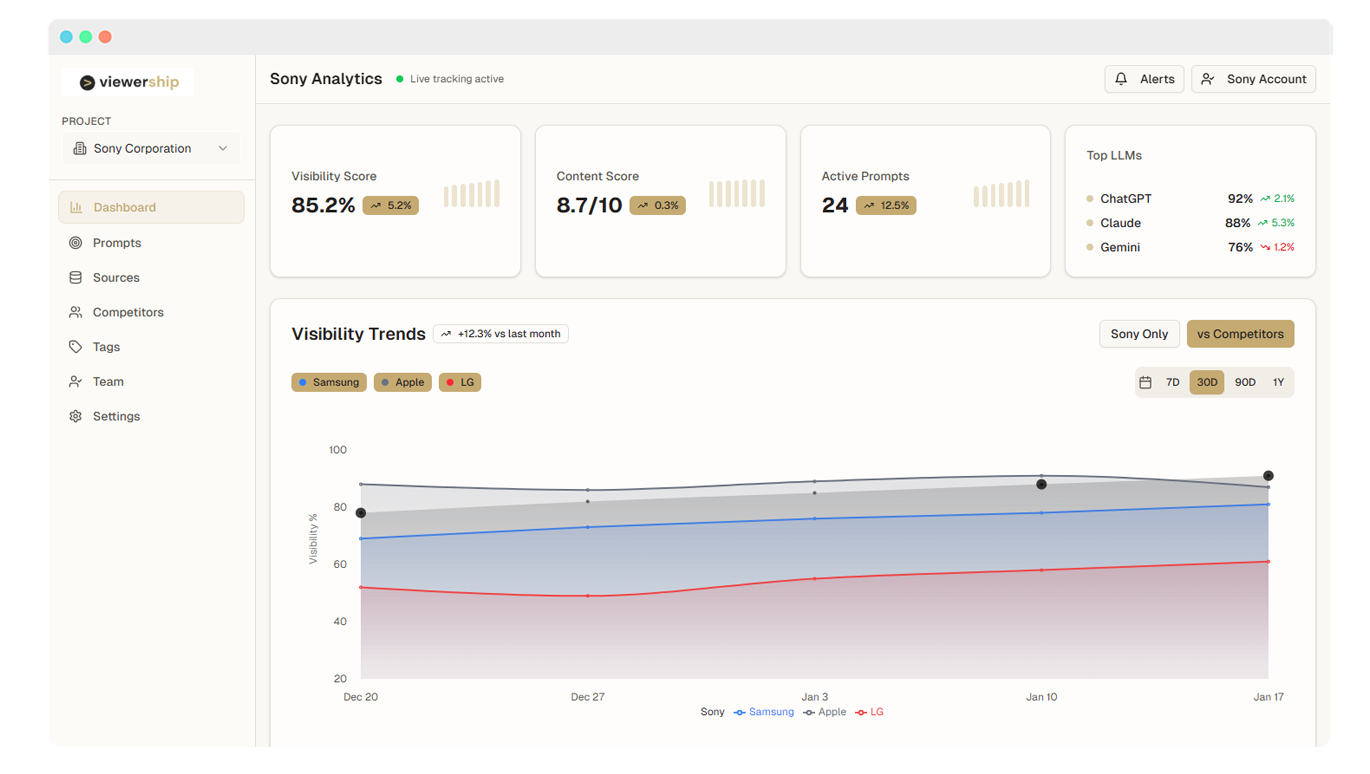Click the Competitors people icon
Image resolution: width=1370 pixels, height=774 pixels.
pyautogui.click(x=75, y=312)
